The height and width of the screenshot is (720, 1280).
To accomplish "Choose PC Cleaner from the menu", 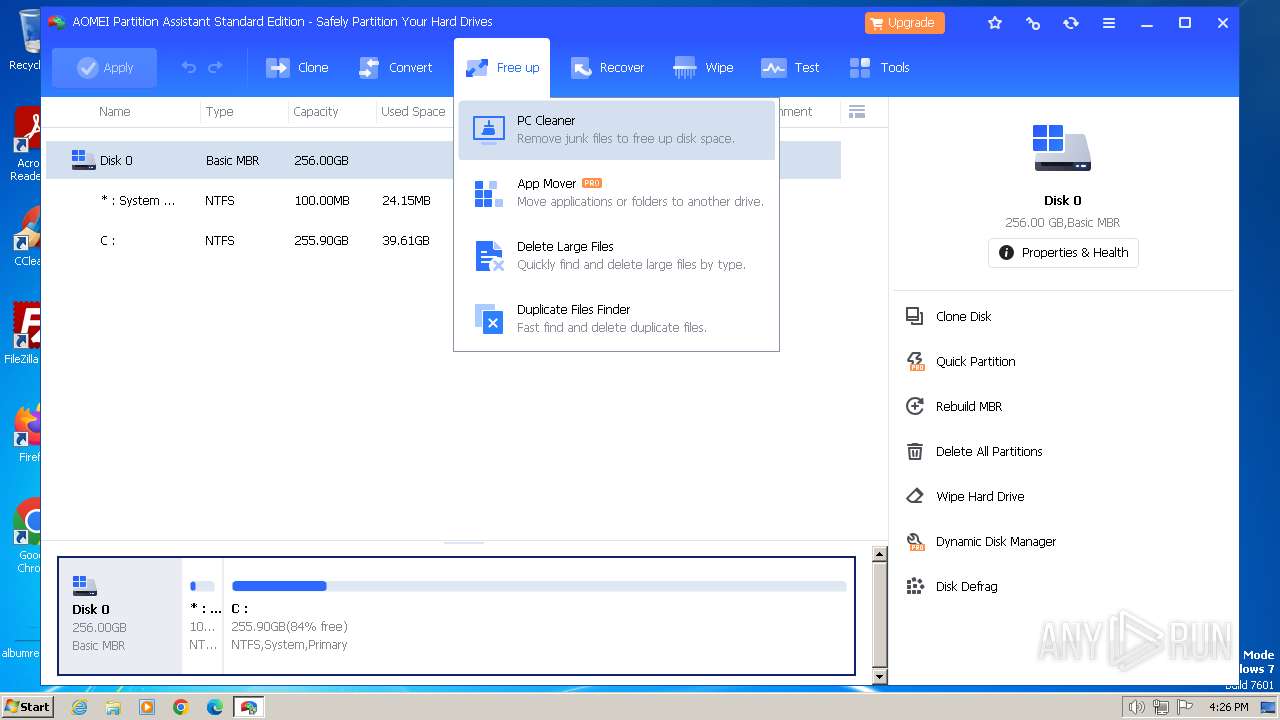I will click(616, 129).
